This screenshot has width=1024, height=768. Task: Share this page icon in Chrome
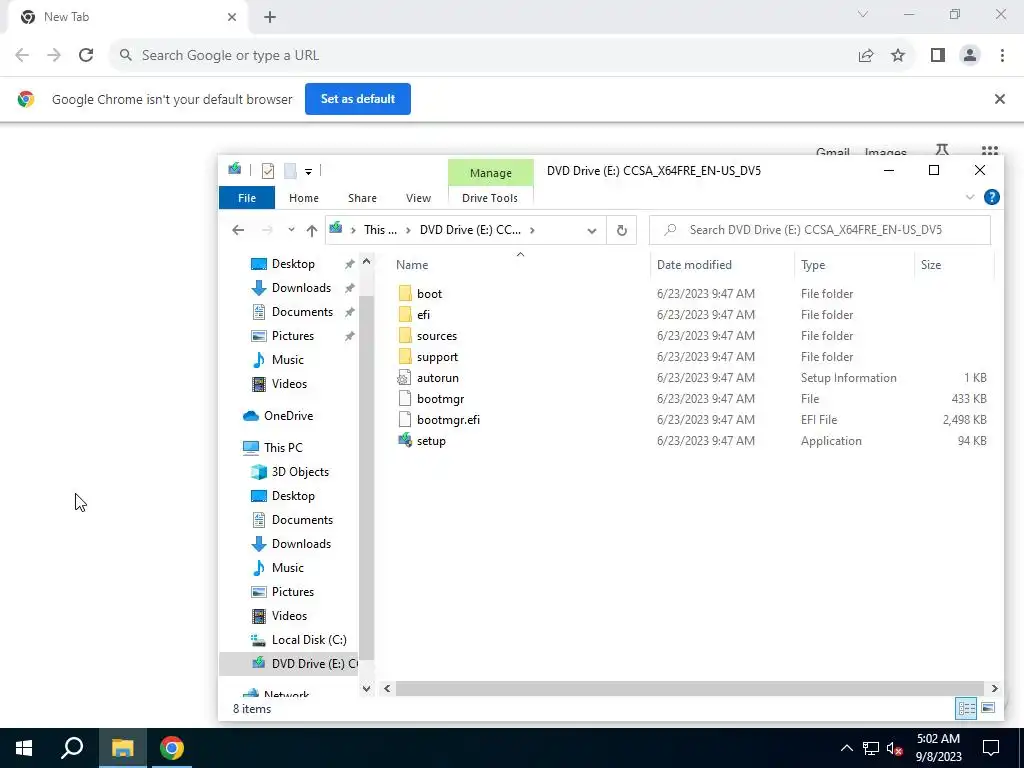click(866, 56)
